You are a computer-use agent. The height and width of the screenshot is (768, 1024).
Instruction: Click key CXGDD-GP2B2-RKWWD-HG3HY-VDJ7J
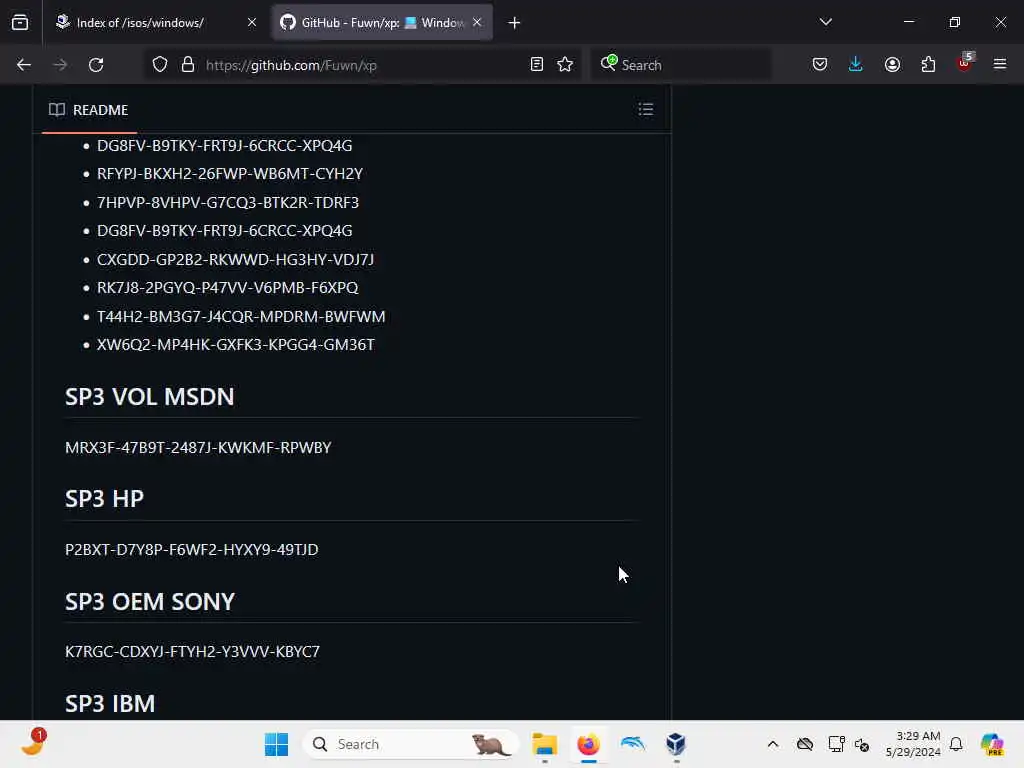point(236,259)
